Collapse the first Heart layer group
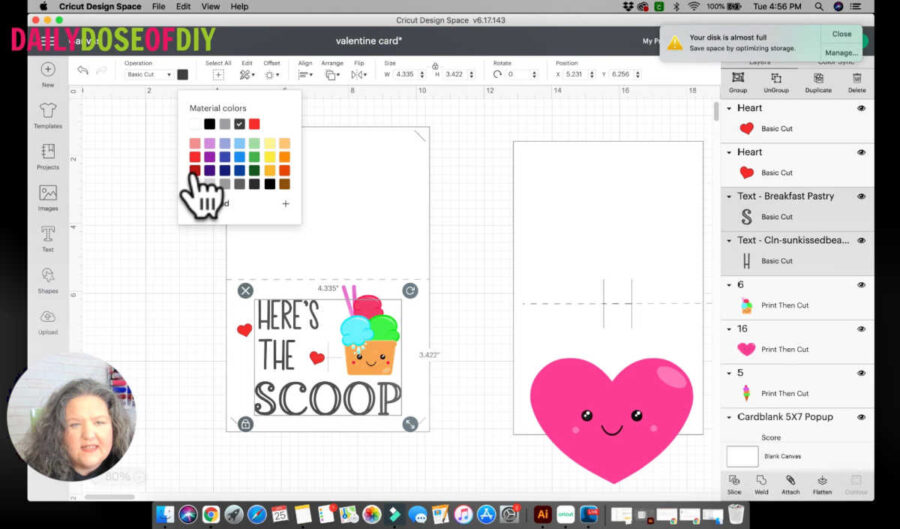The width and height of the screenshot is (900, 529). point(729,108)
